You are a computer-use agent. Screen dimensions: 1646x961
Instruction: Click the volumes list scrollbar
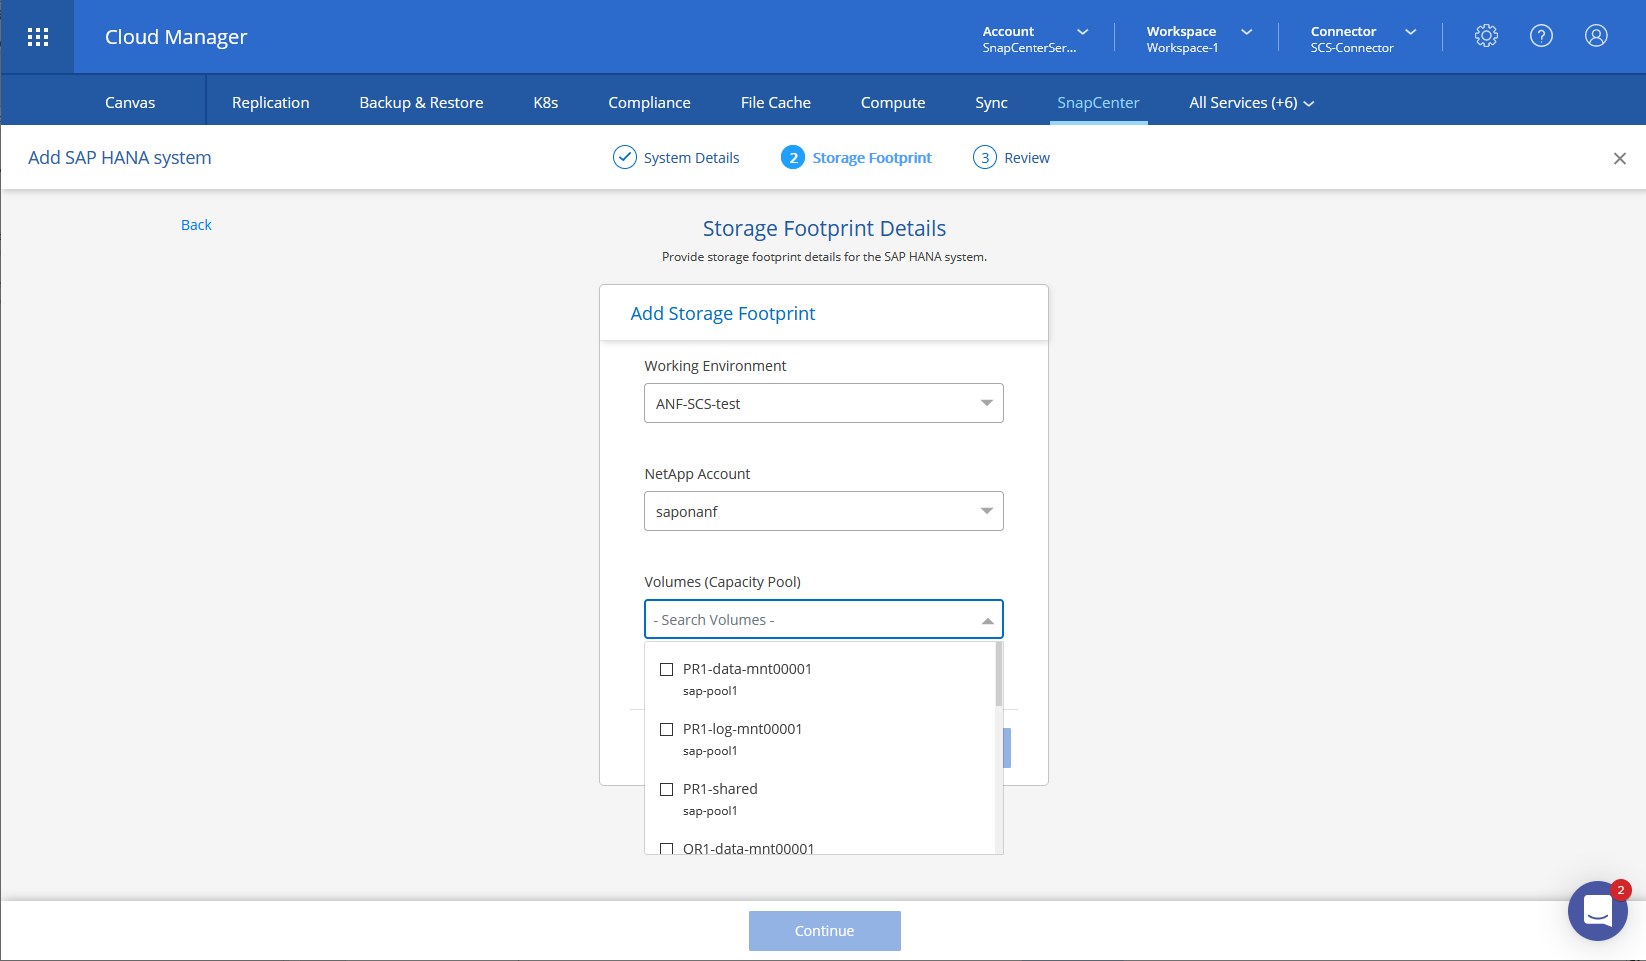click(x=998, y=675)
